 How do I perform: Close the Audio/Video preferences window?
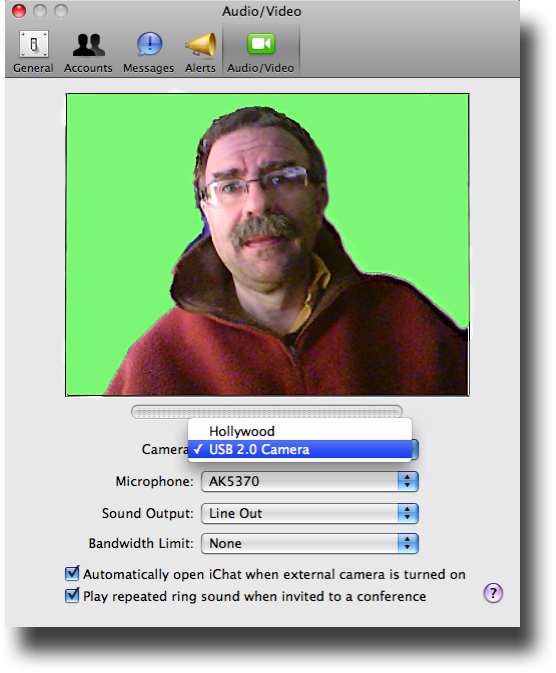point(19,11)
